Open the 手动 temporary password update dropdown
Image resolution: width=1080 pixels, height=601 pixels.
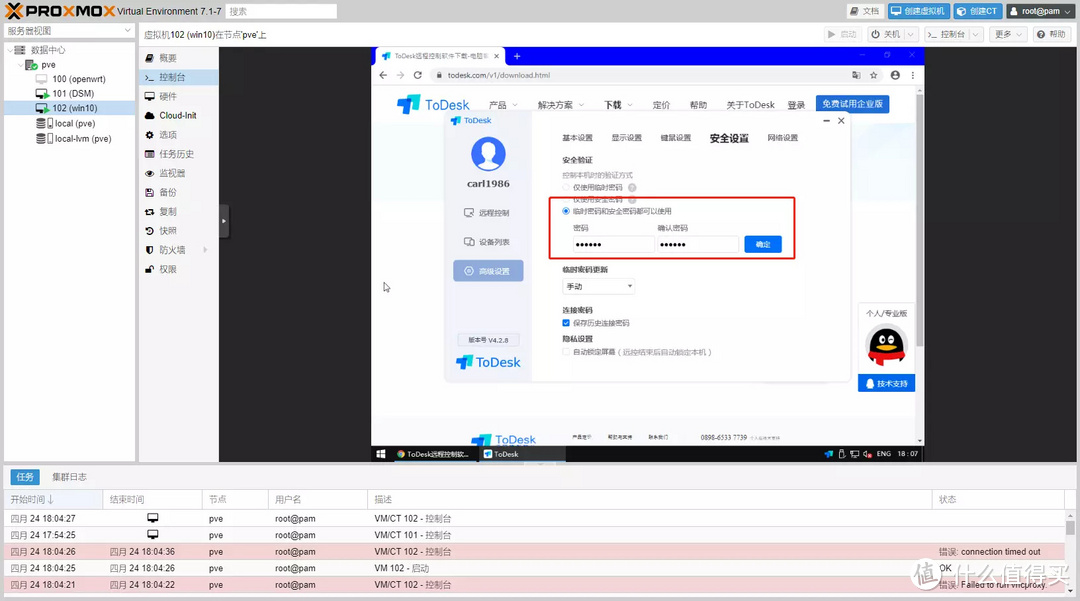point(598,286)
